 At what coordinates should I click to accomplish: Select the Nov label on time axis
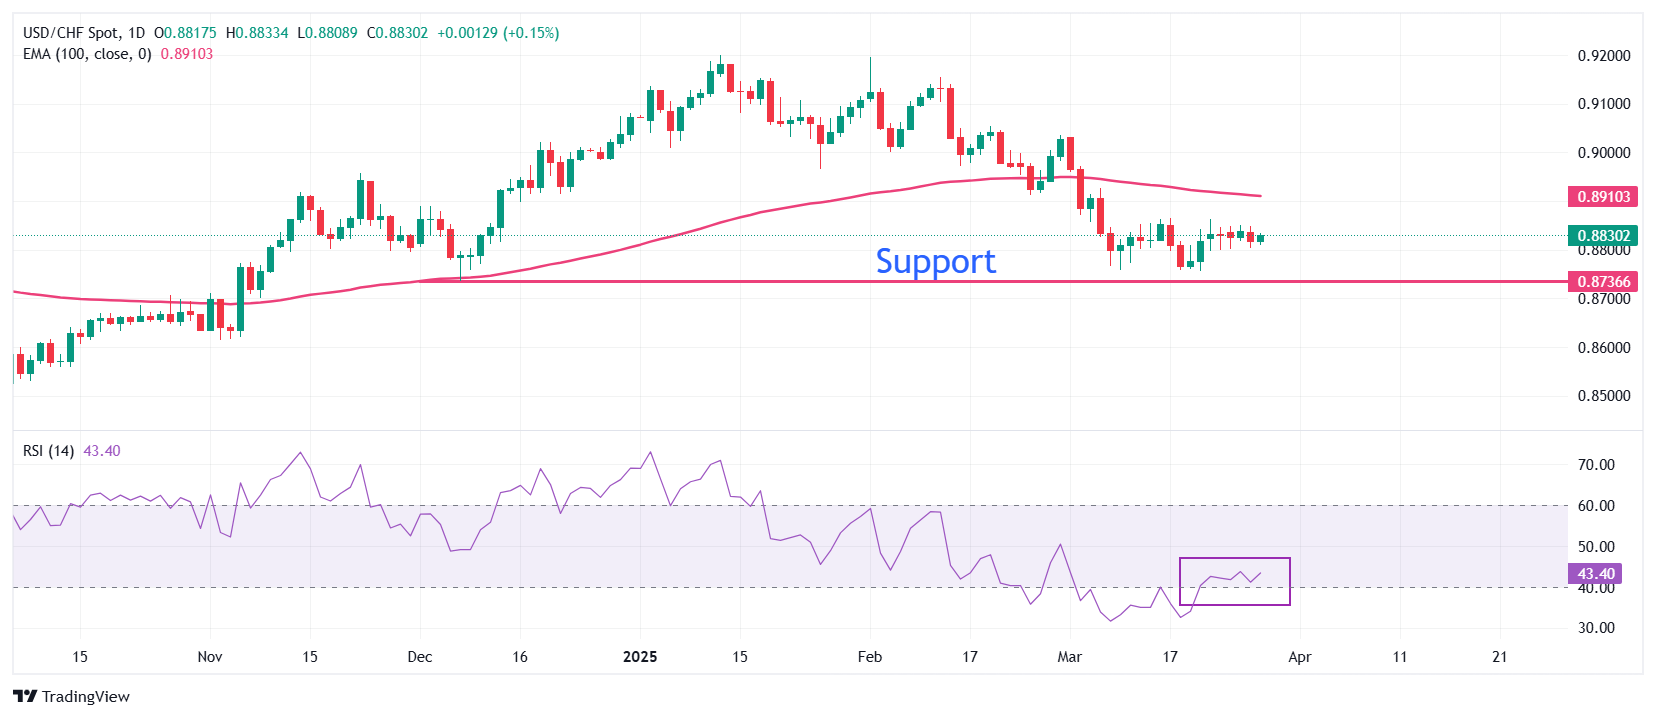[209, 657]
